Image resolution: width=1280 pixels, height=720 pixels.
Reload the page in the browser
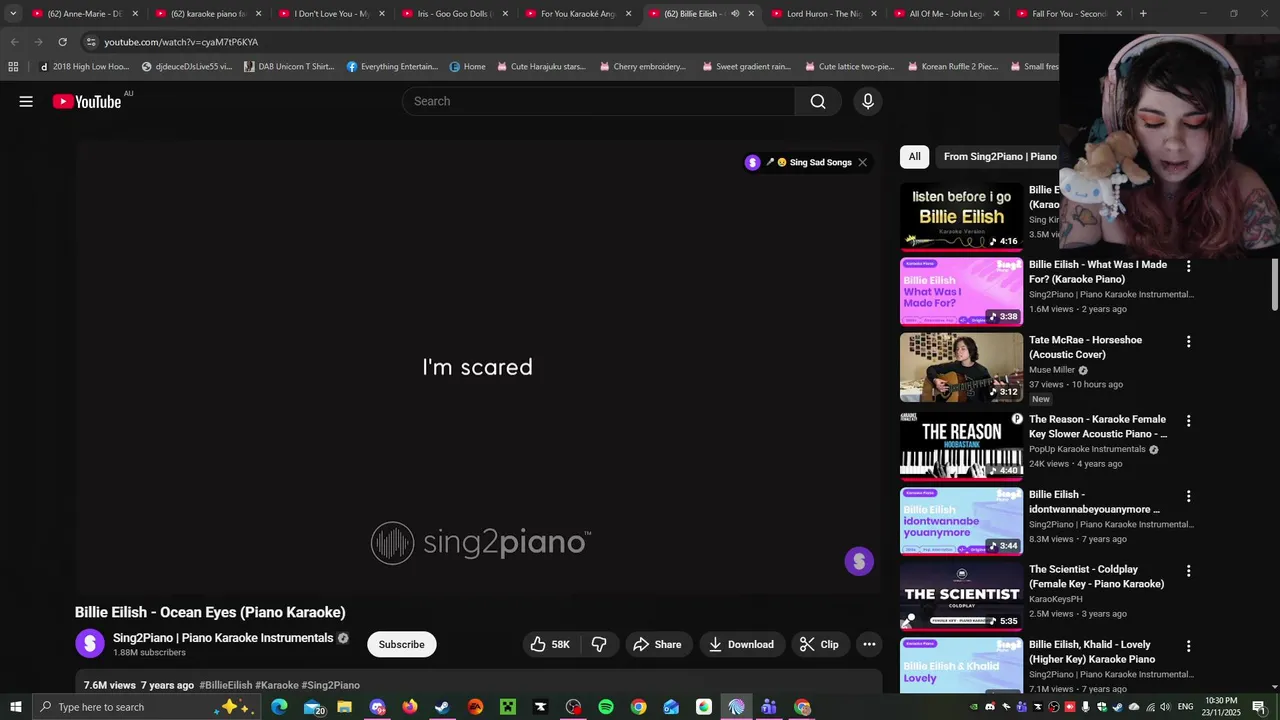click(x=62, y=42)
